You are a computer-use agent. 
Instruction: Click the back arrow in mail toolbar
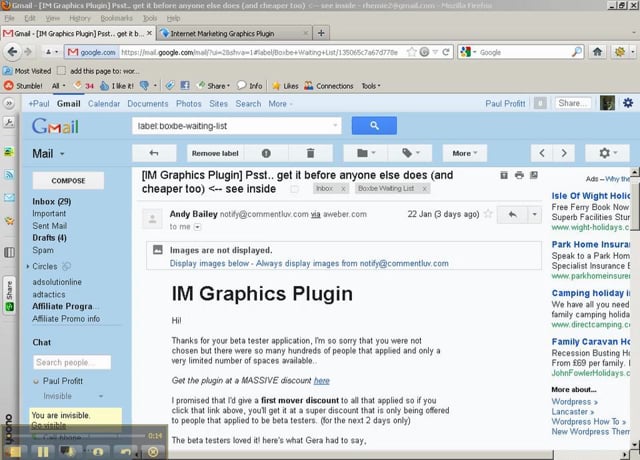[x=154, y=153]
